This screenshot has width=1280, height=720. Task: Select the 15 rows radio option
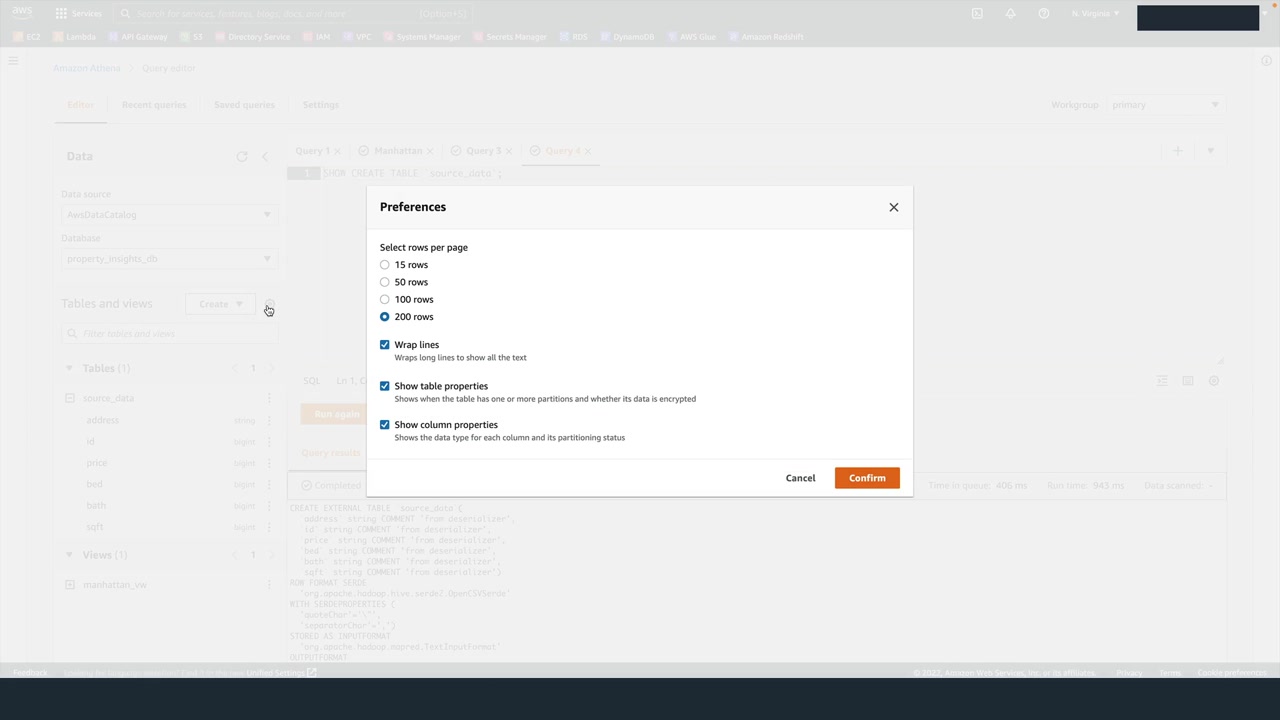[x=385, y=265]
